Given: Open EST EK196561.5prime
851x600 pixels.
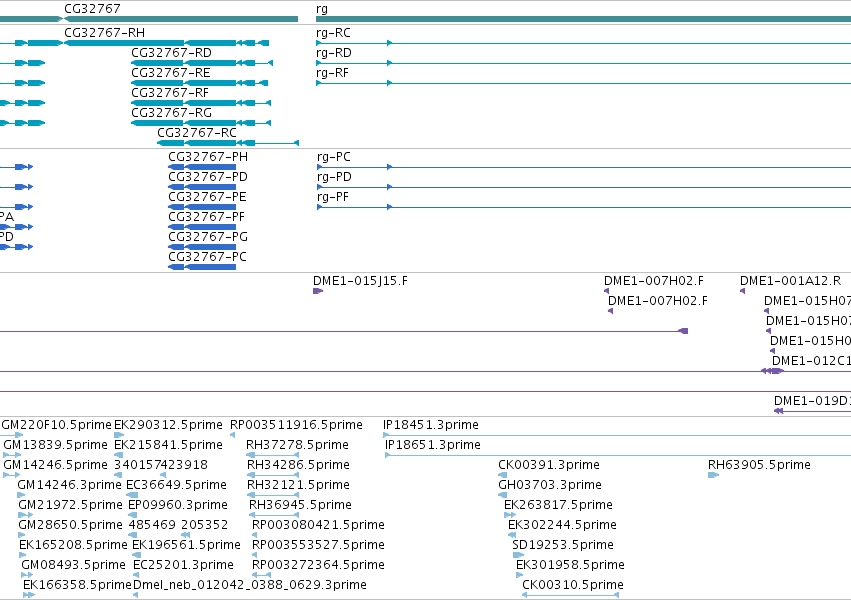Looking at the screenshot, I should [186, 545].
